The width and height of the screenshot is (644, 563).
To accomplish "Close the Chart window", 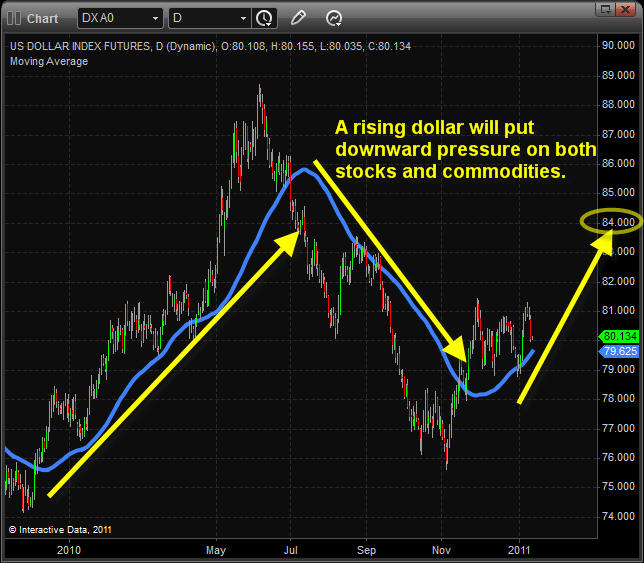I will point(626,9).
